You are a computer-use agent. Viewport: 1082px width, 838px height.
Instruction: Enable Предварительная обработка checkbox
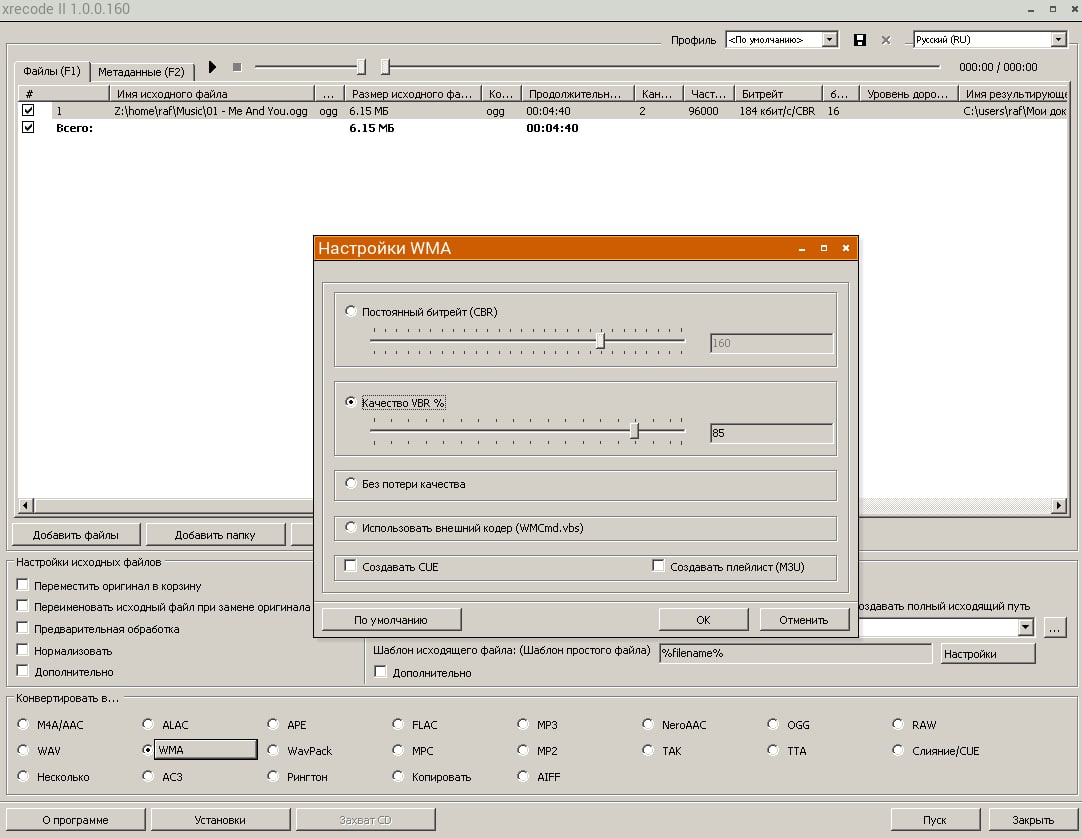click(x=23, y=627)
